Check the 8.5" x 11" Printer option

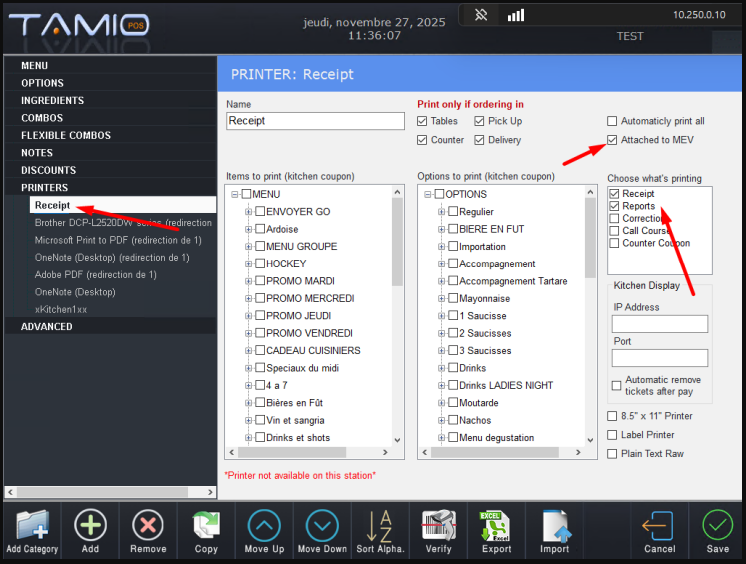point(612,416)
